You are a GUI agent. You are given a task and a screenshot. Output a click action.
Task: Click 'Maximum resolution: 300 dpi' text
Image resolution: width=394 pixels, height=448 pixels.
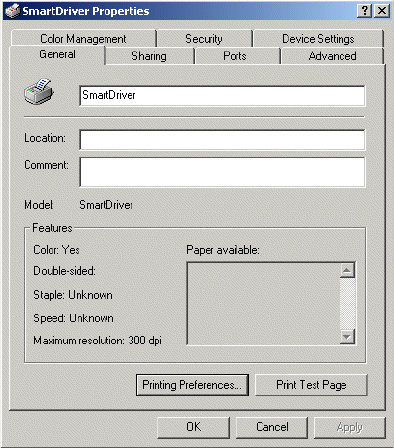[x=97, y=340]
